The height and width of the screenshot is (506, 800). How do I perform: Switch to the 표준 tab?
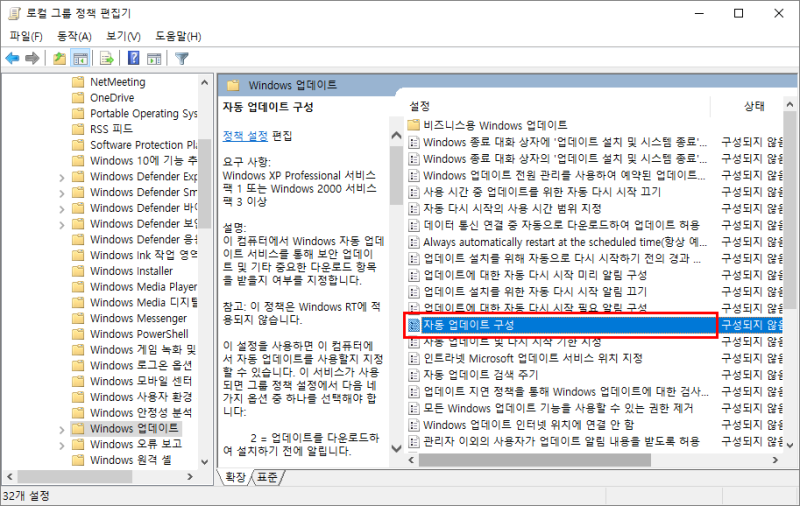coord(267,477)
